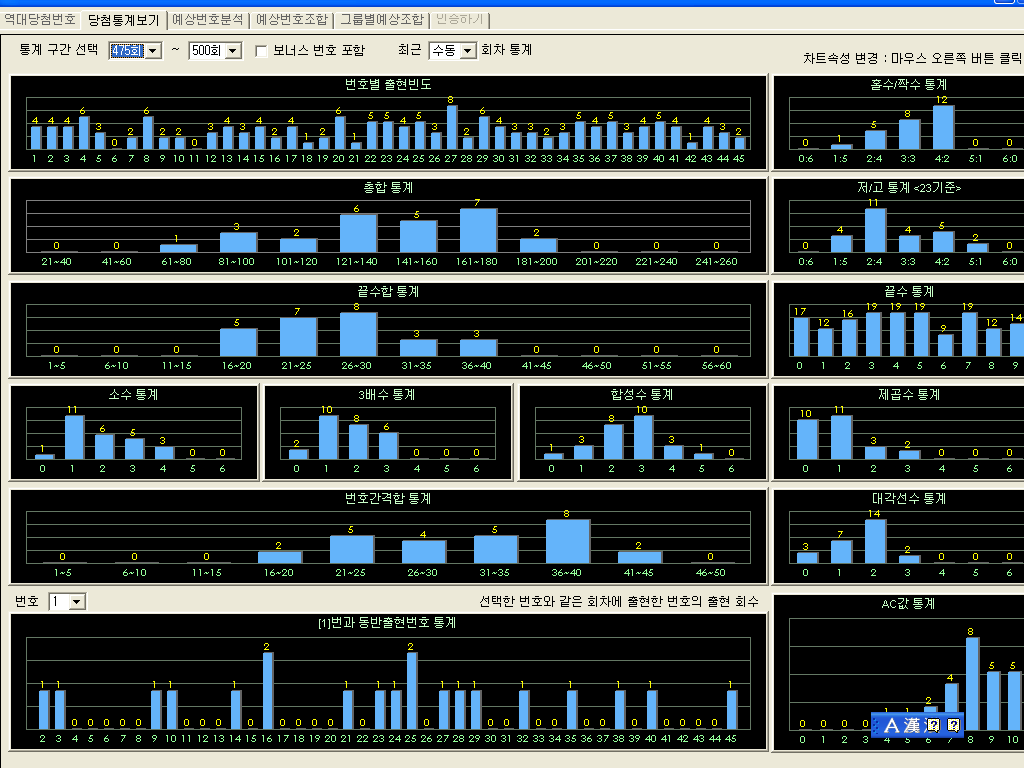Click the 漢 Hanja conversion icon
This screenshot has width=1024, height=768.
click(912, 725)
